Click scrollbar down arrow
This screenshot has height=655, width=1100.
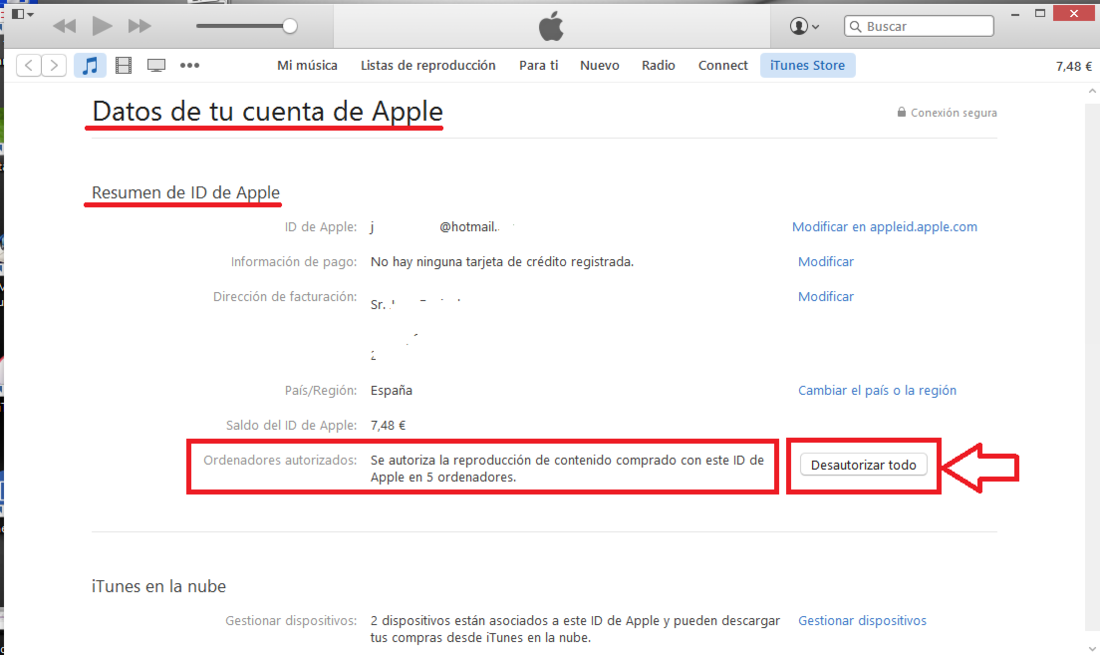tap(1092, 648)
